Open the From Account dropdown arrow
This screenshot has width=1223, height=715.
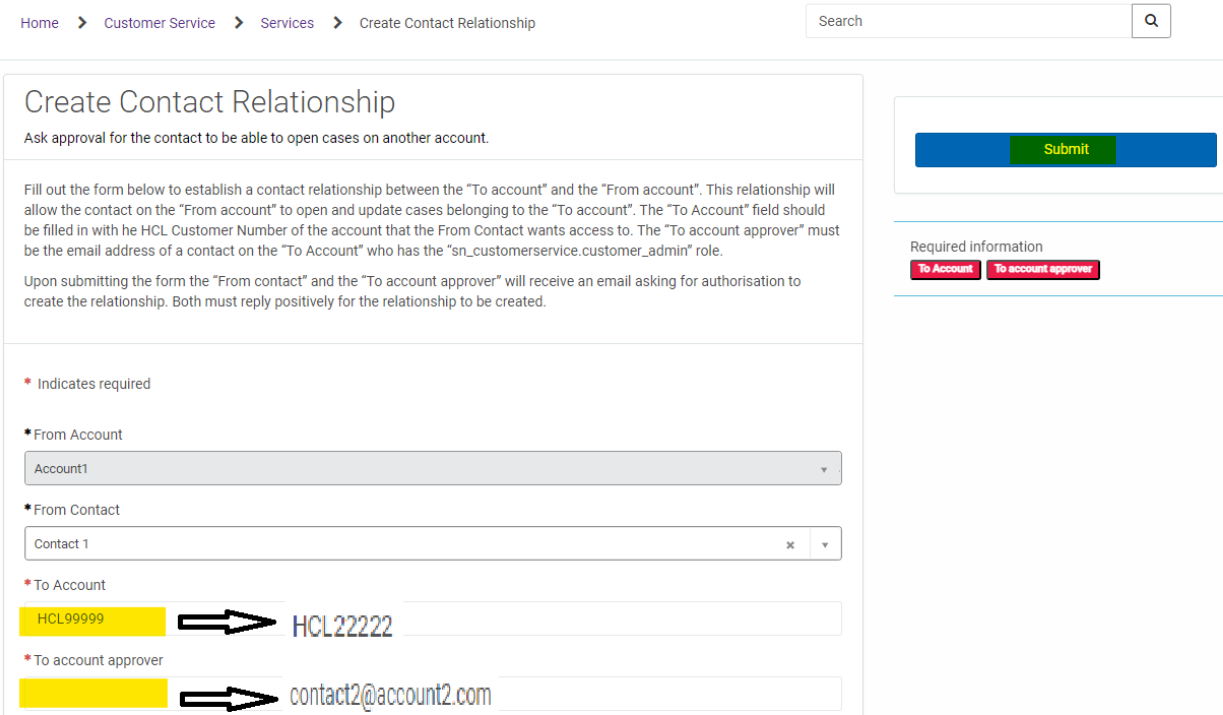point(824,469)
